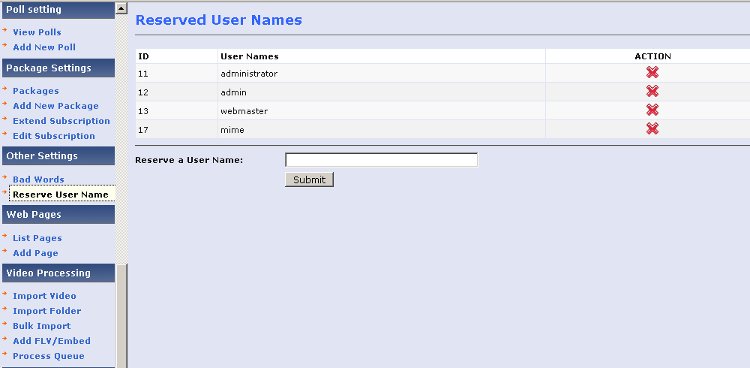Open Add New Package
Screen dimensions: 750x368
[x=55, y=106]
